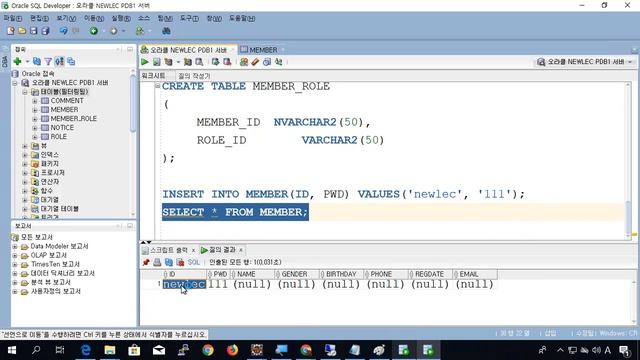Click the green plus New Connection icon
640x360 pixels.
coord(17,62)
